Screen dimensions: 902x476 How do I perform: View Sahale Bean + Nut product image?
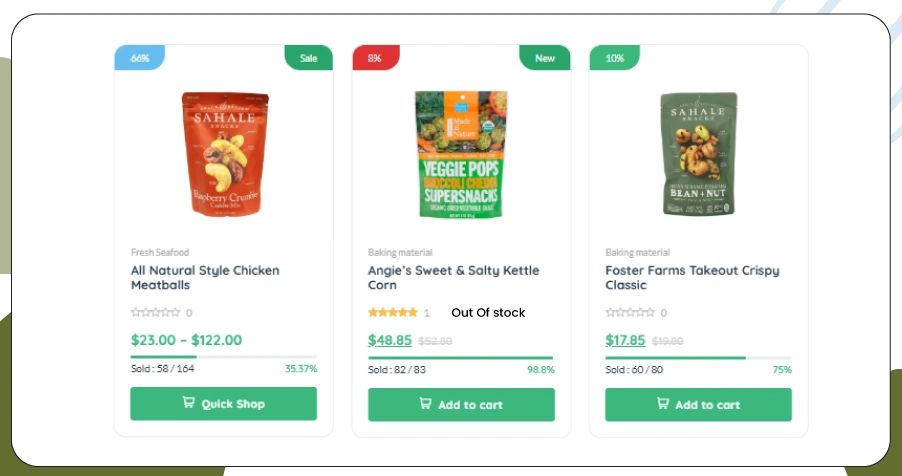click(698, 153)
